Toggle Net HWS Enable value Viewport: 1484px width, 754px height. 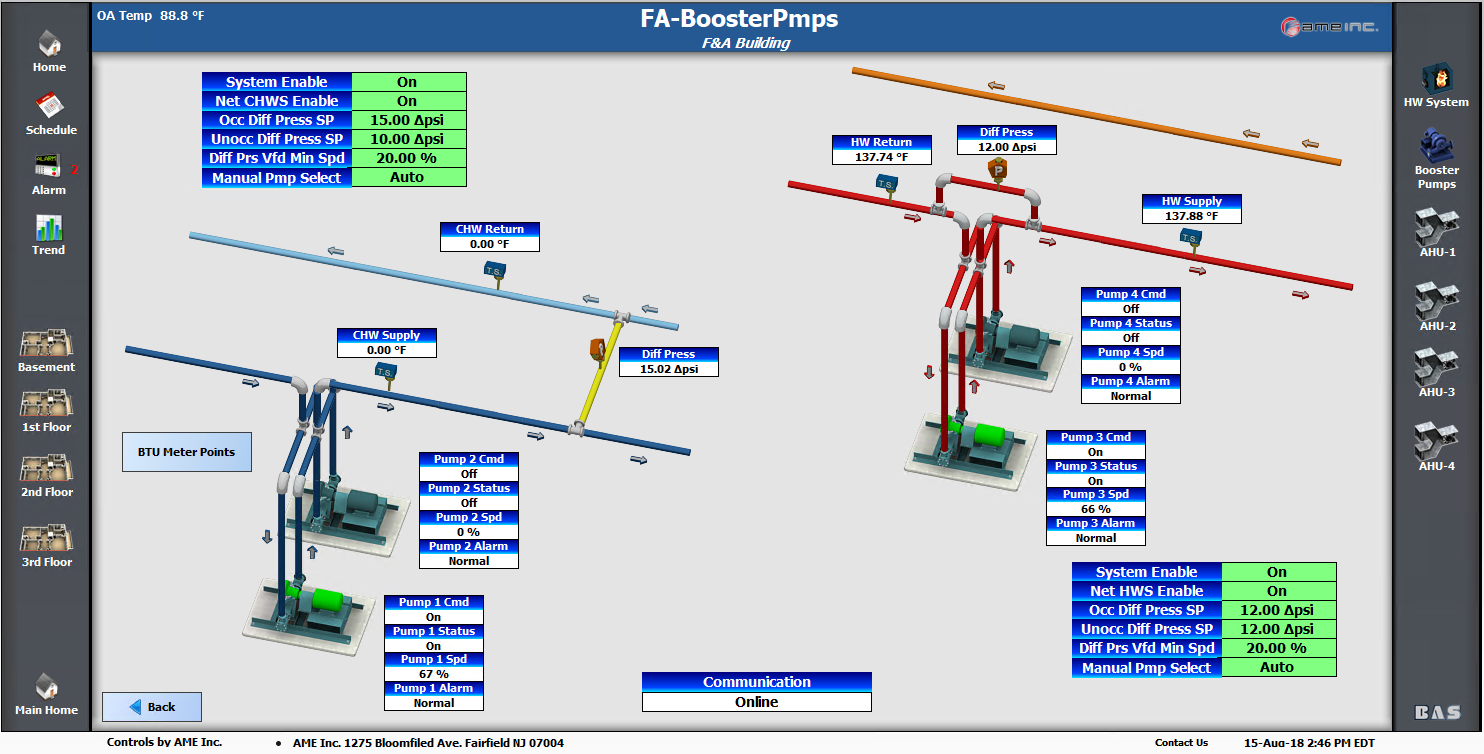1277,591
